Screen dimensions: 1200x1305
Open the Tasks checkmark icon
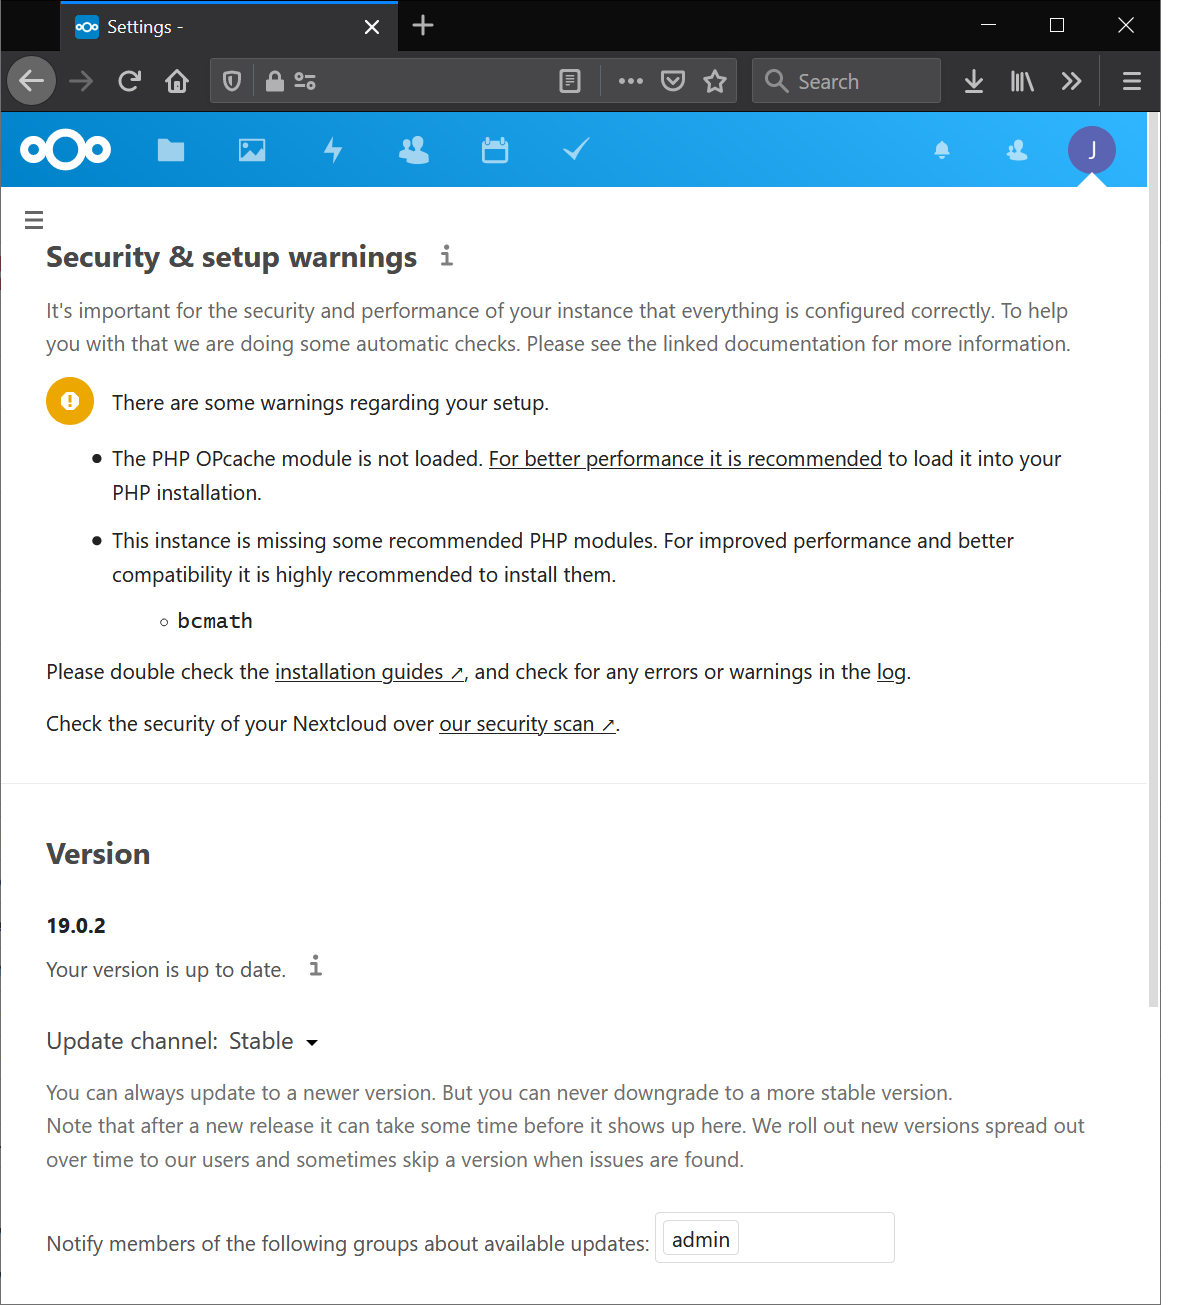click(576, 150)
